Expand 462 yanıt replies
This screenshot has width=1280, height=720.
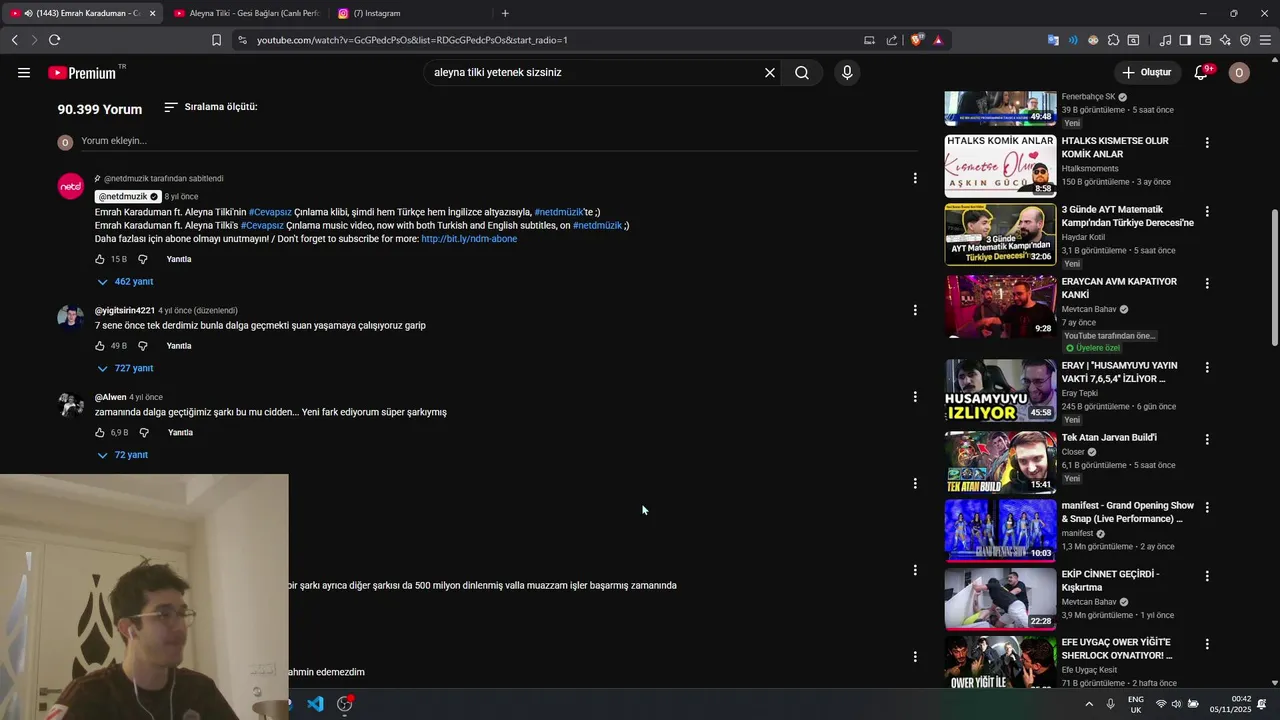click(125, 282)
